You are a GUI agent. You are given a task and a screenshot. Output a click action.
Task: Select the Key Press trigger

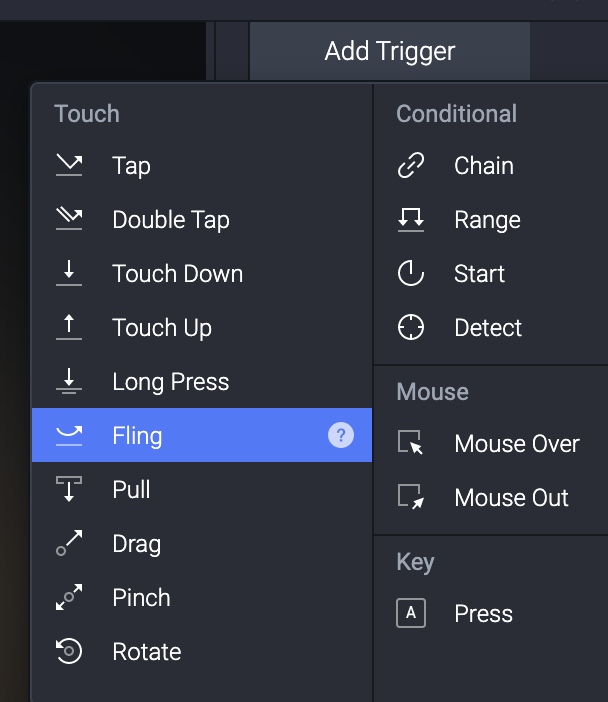(483, 614)
